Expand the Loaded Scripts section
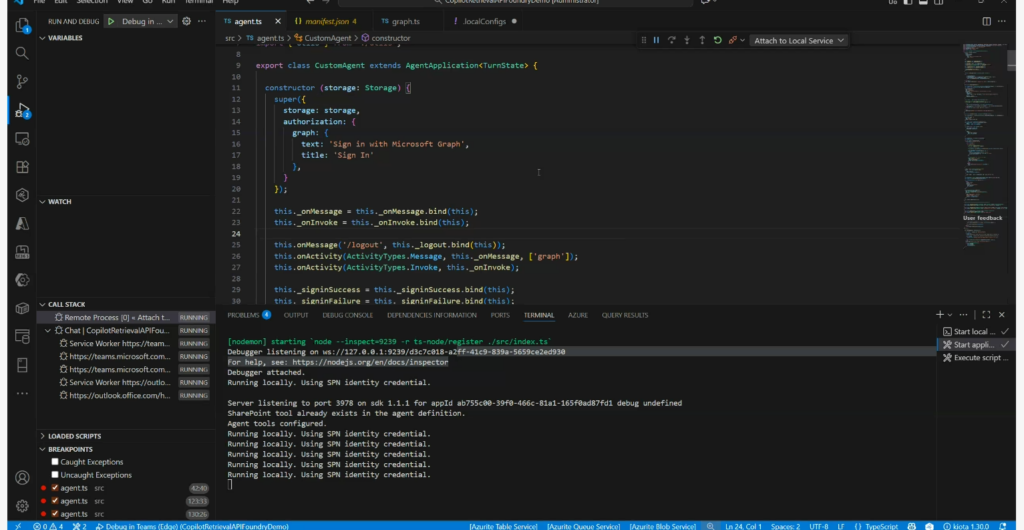This screenshot has height=530, width=1024. coord(76,436)
